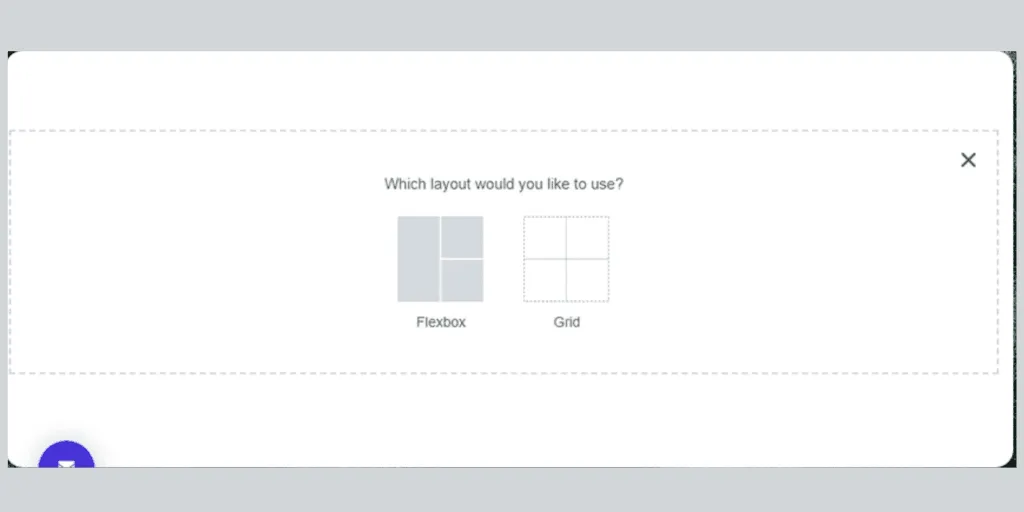Click the white area below the dashed container

tap(500, 420)
